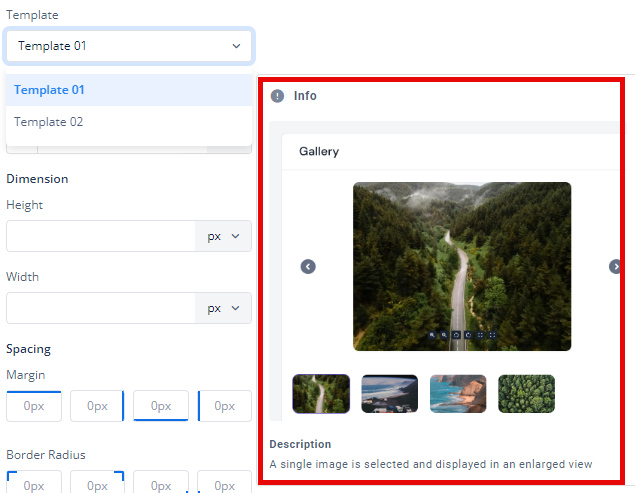Screen dimensions: 635x493
Task: Click the circular rotate icon beside the magnifiers
Action: (x=456, y=335)
